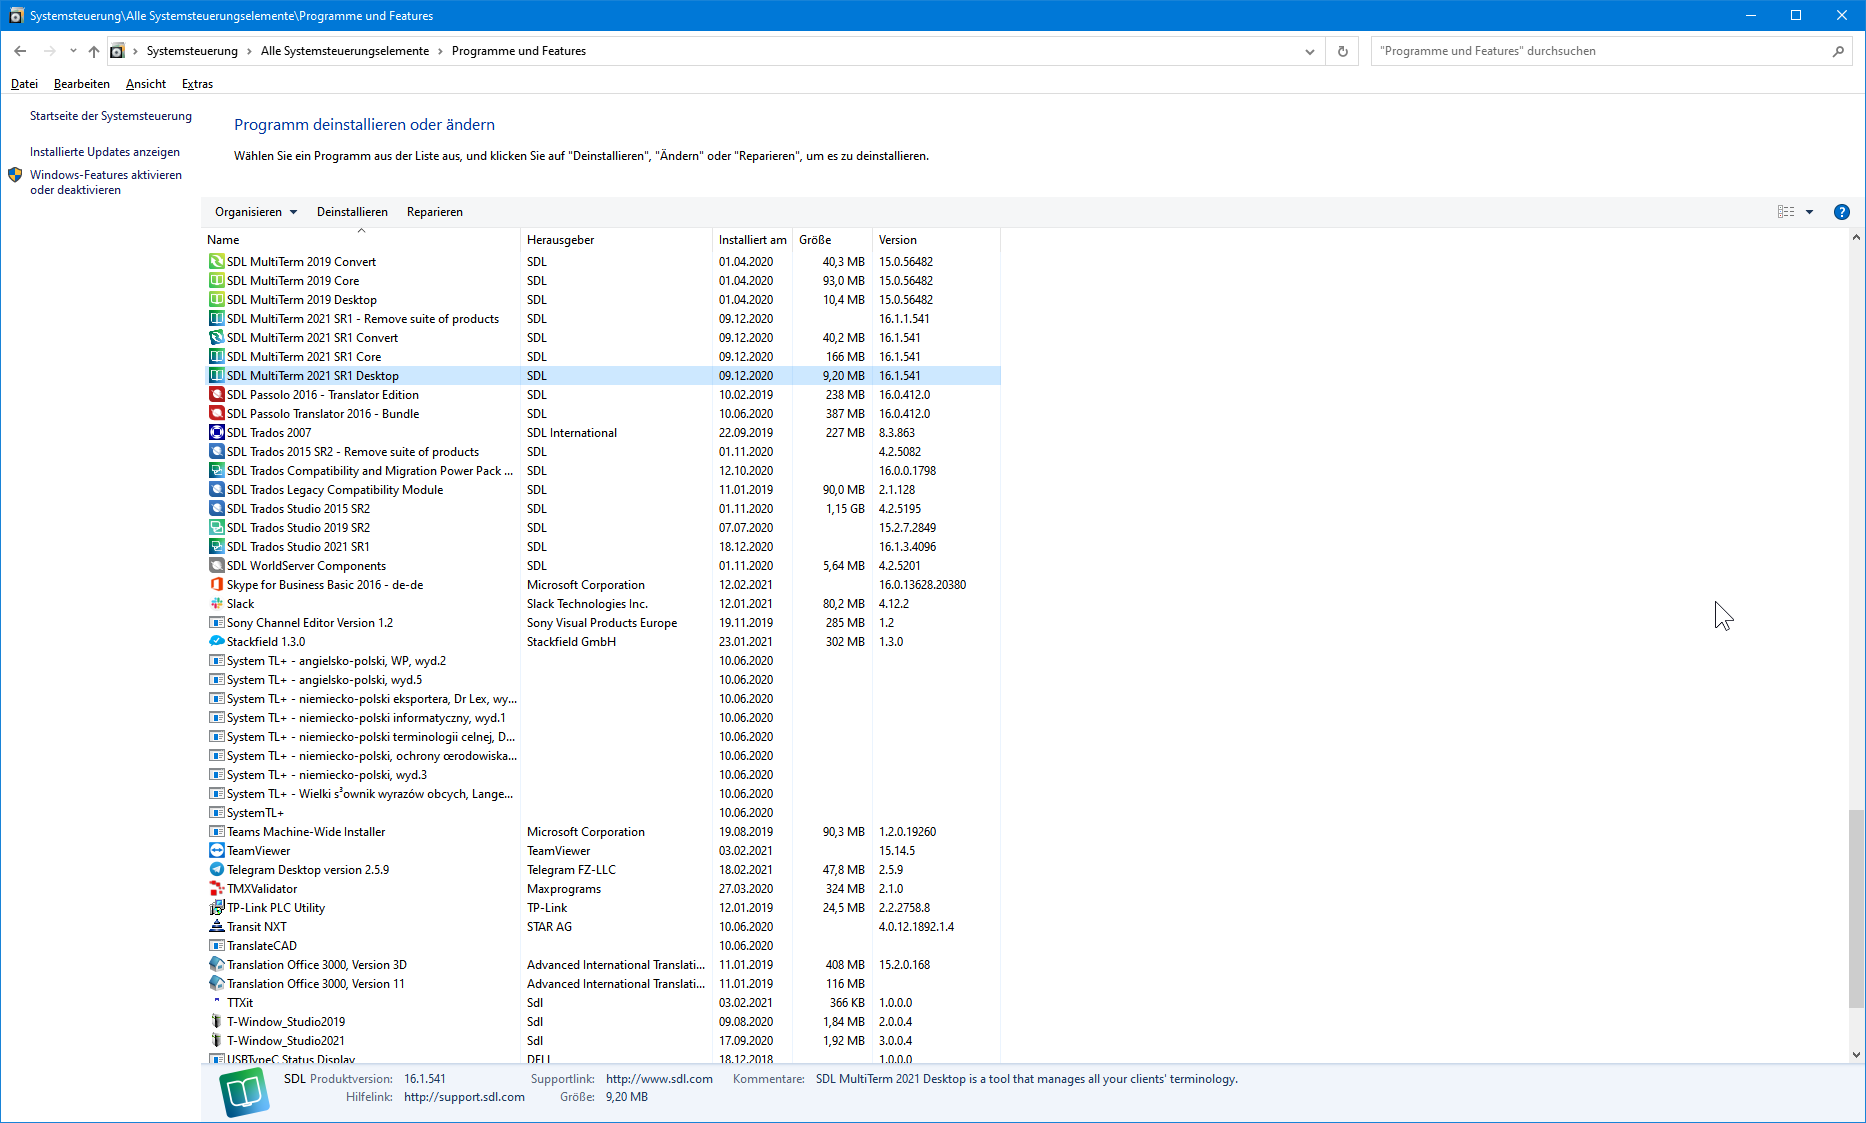1866x1123 pixels.
Task: Click the SDL Passolo 2016 Translator Edition icon
Action: click(216, 395)
